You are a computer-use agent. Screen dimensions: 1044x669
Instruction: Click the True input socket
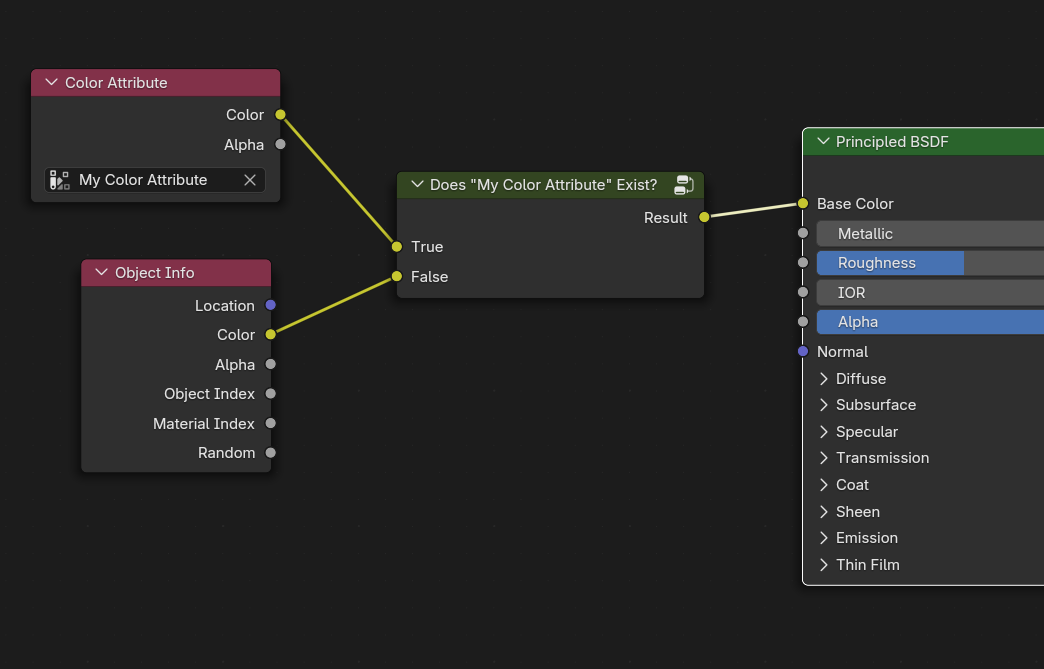tap(397, 247)
